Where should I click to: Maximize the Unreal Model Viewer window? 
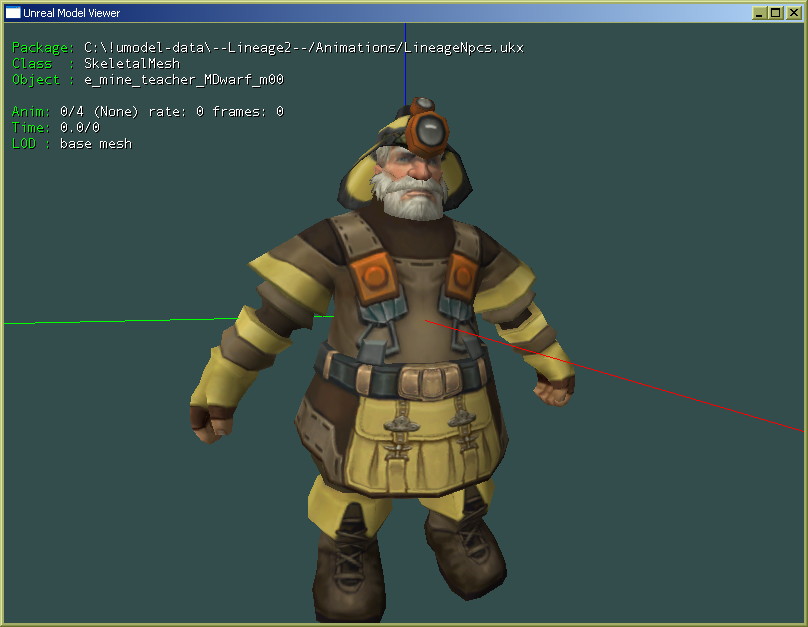pos(776,13)
